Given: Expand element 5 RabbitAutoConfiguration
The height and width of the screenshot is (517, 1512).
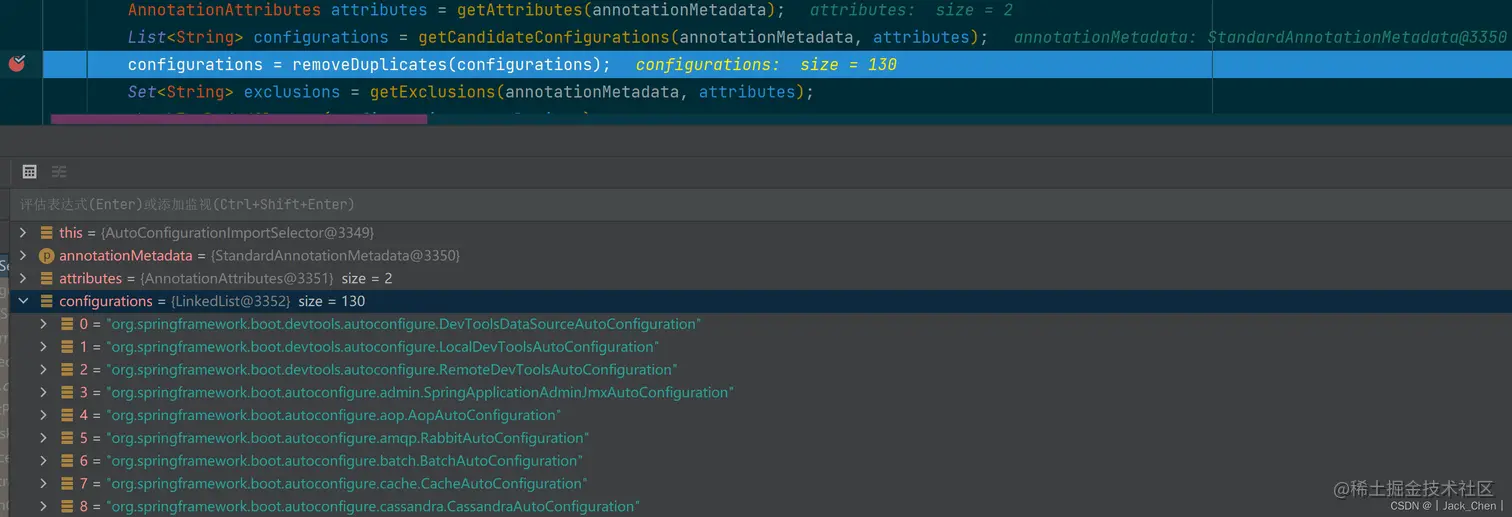Looking at the screenshot, I should click(43, 438).
